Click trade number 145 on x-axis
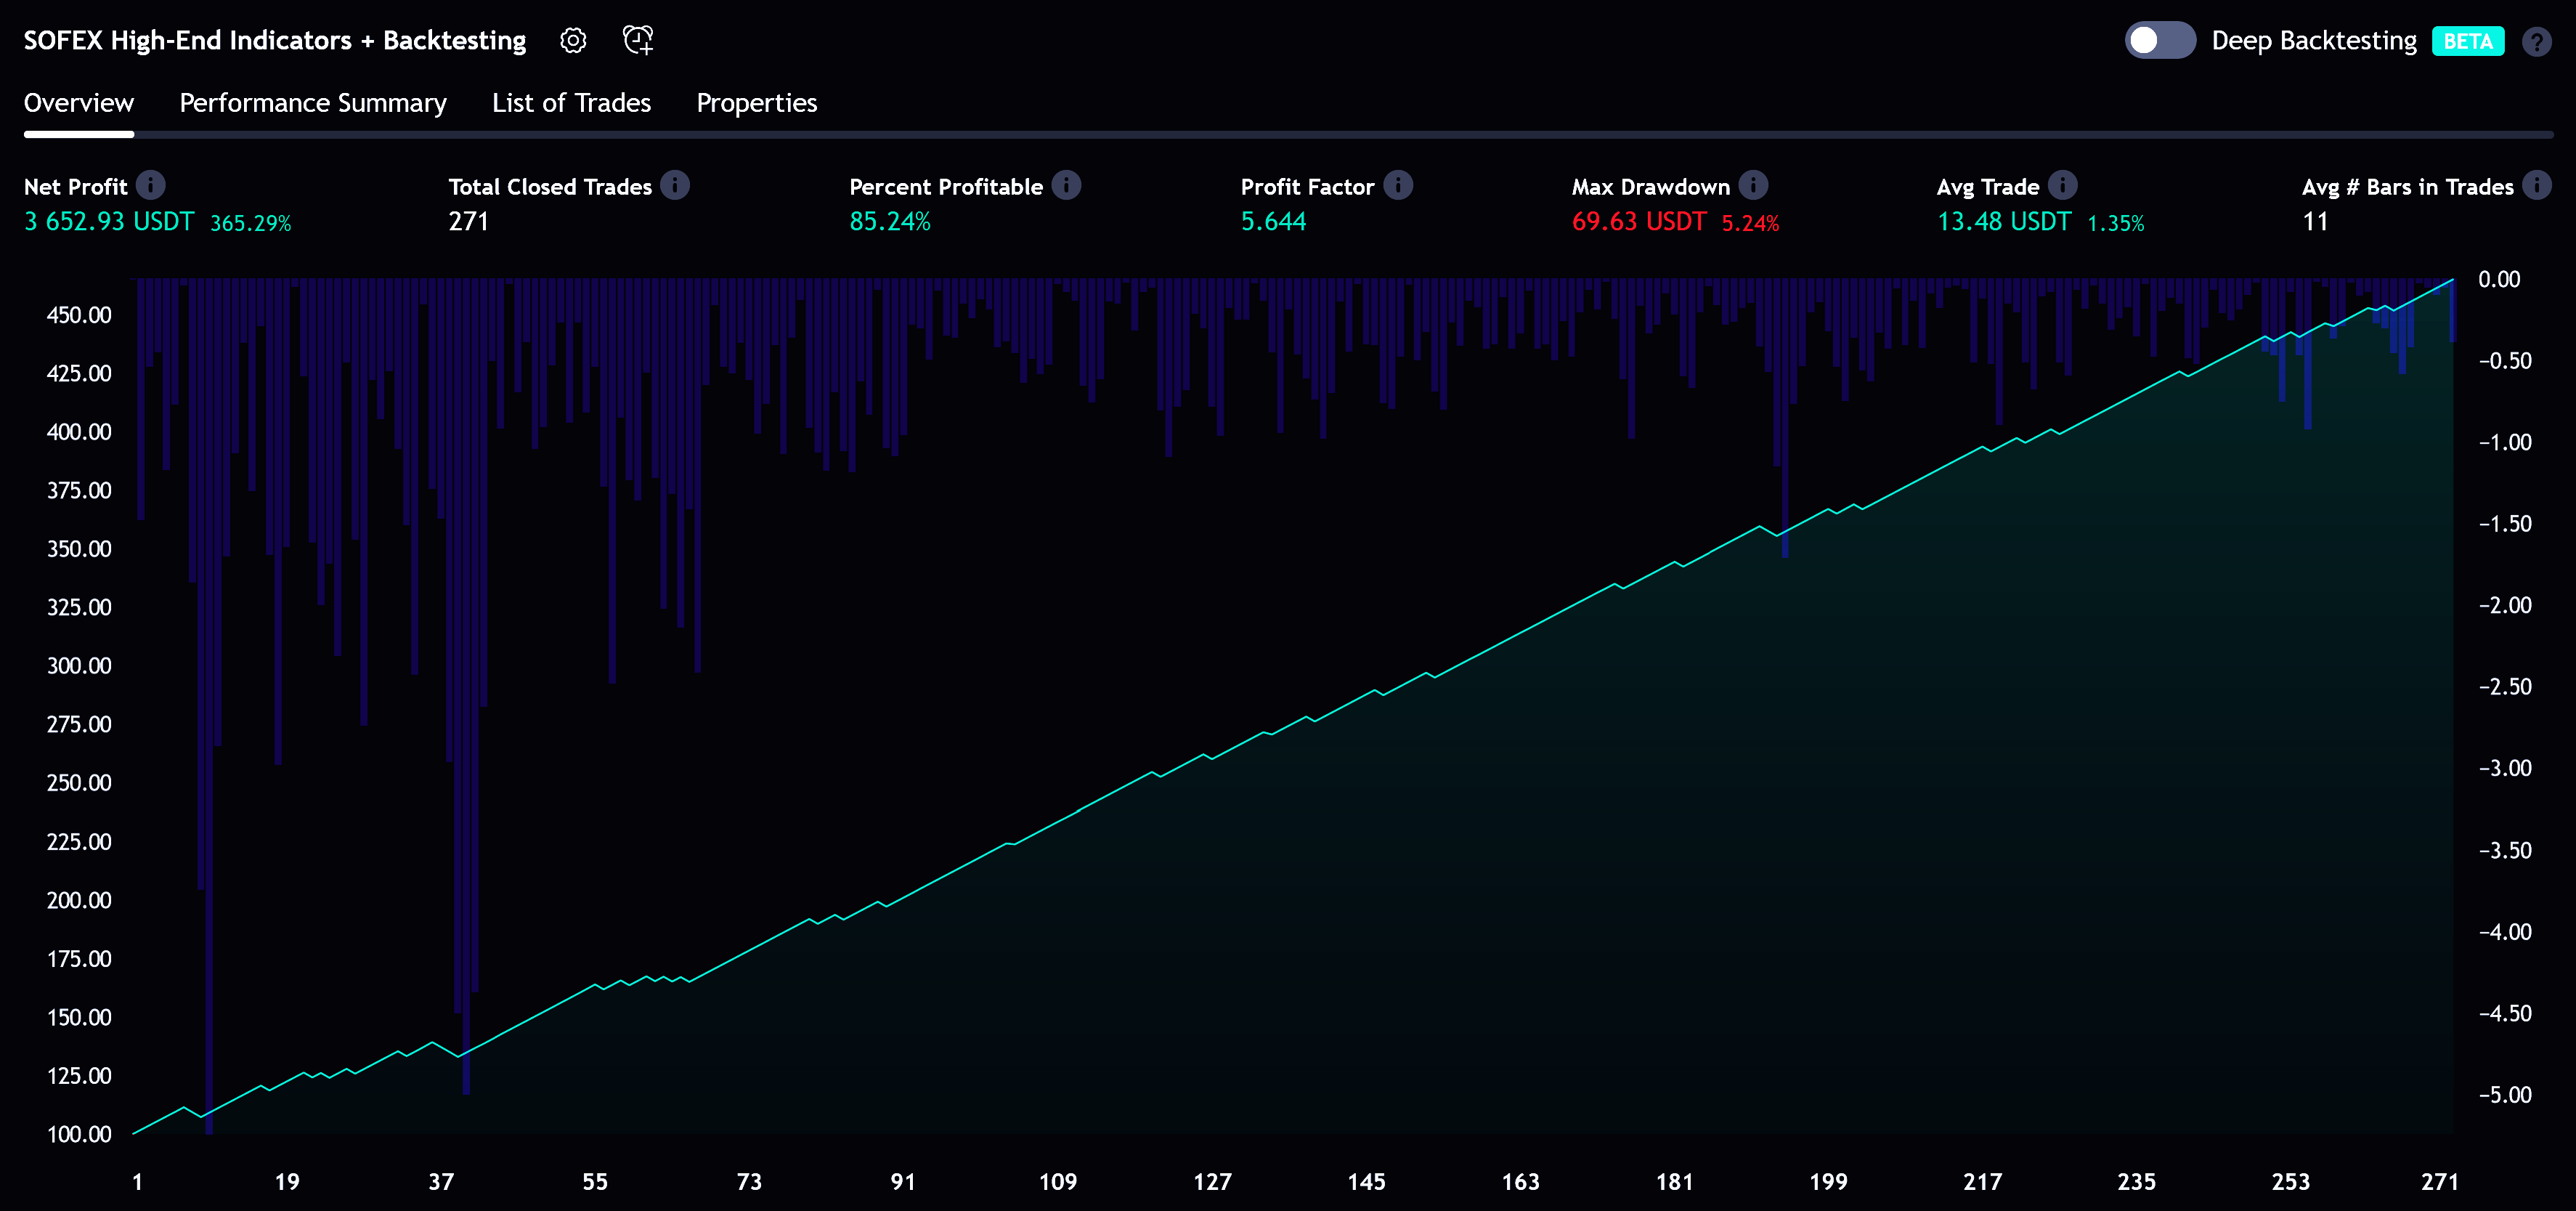The height and width of the screenshot is (1211, 2576). coord(1366,1182)
